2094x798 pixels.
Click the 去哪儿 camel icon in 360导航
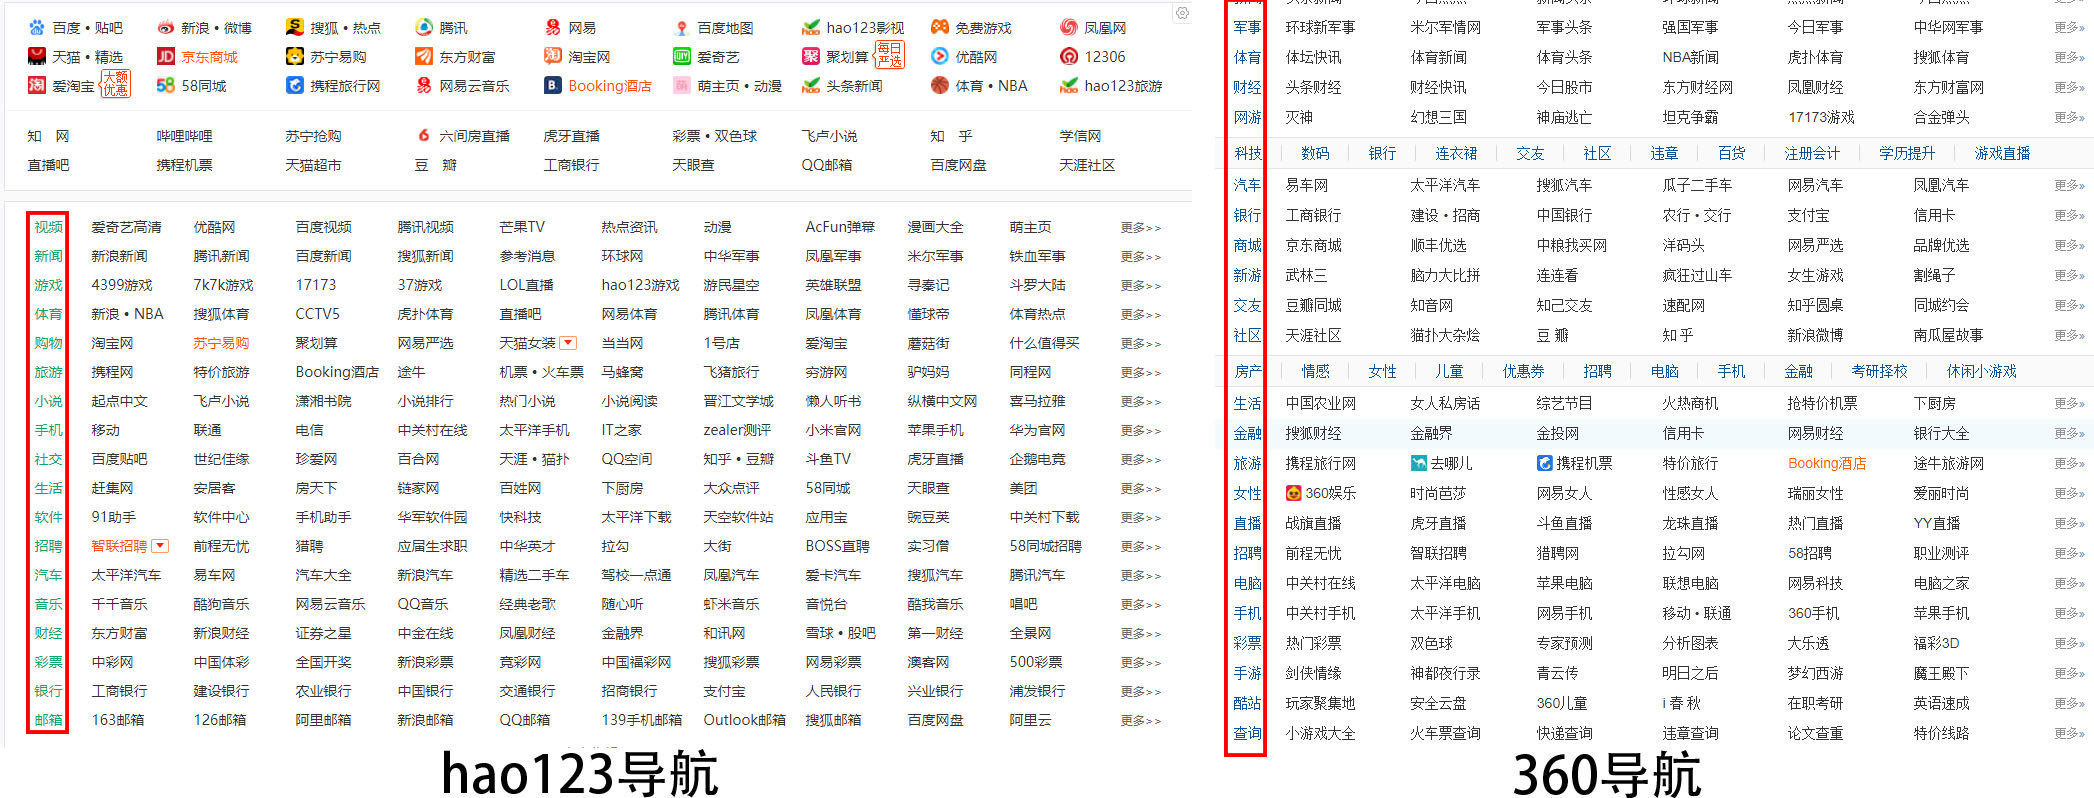[x=1418, y=463]
